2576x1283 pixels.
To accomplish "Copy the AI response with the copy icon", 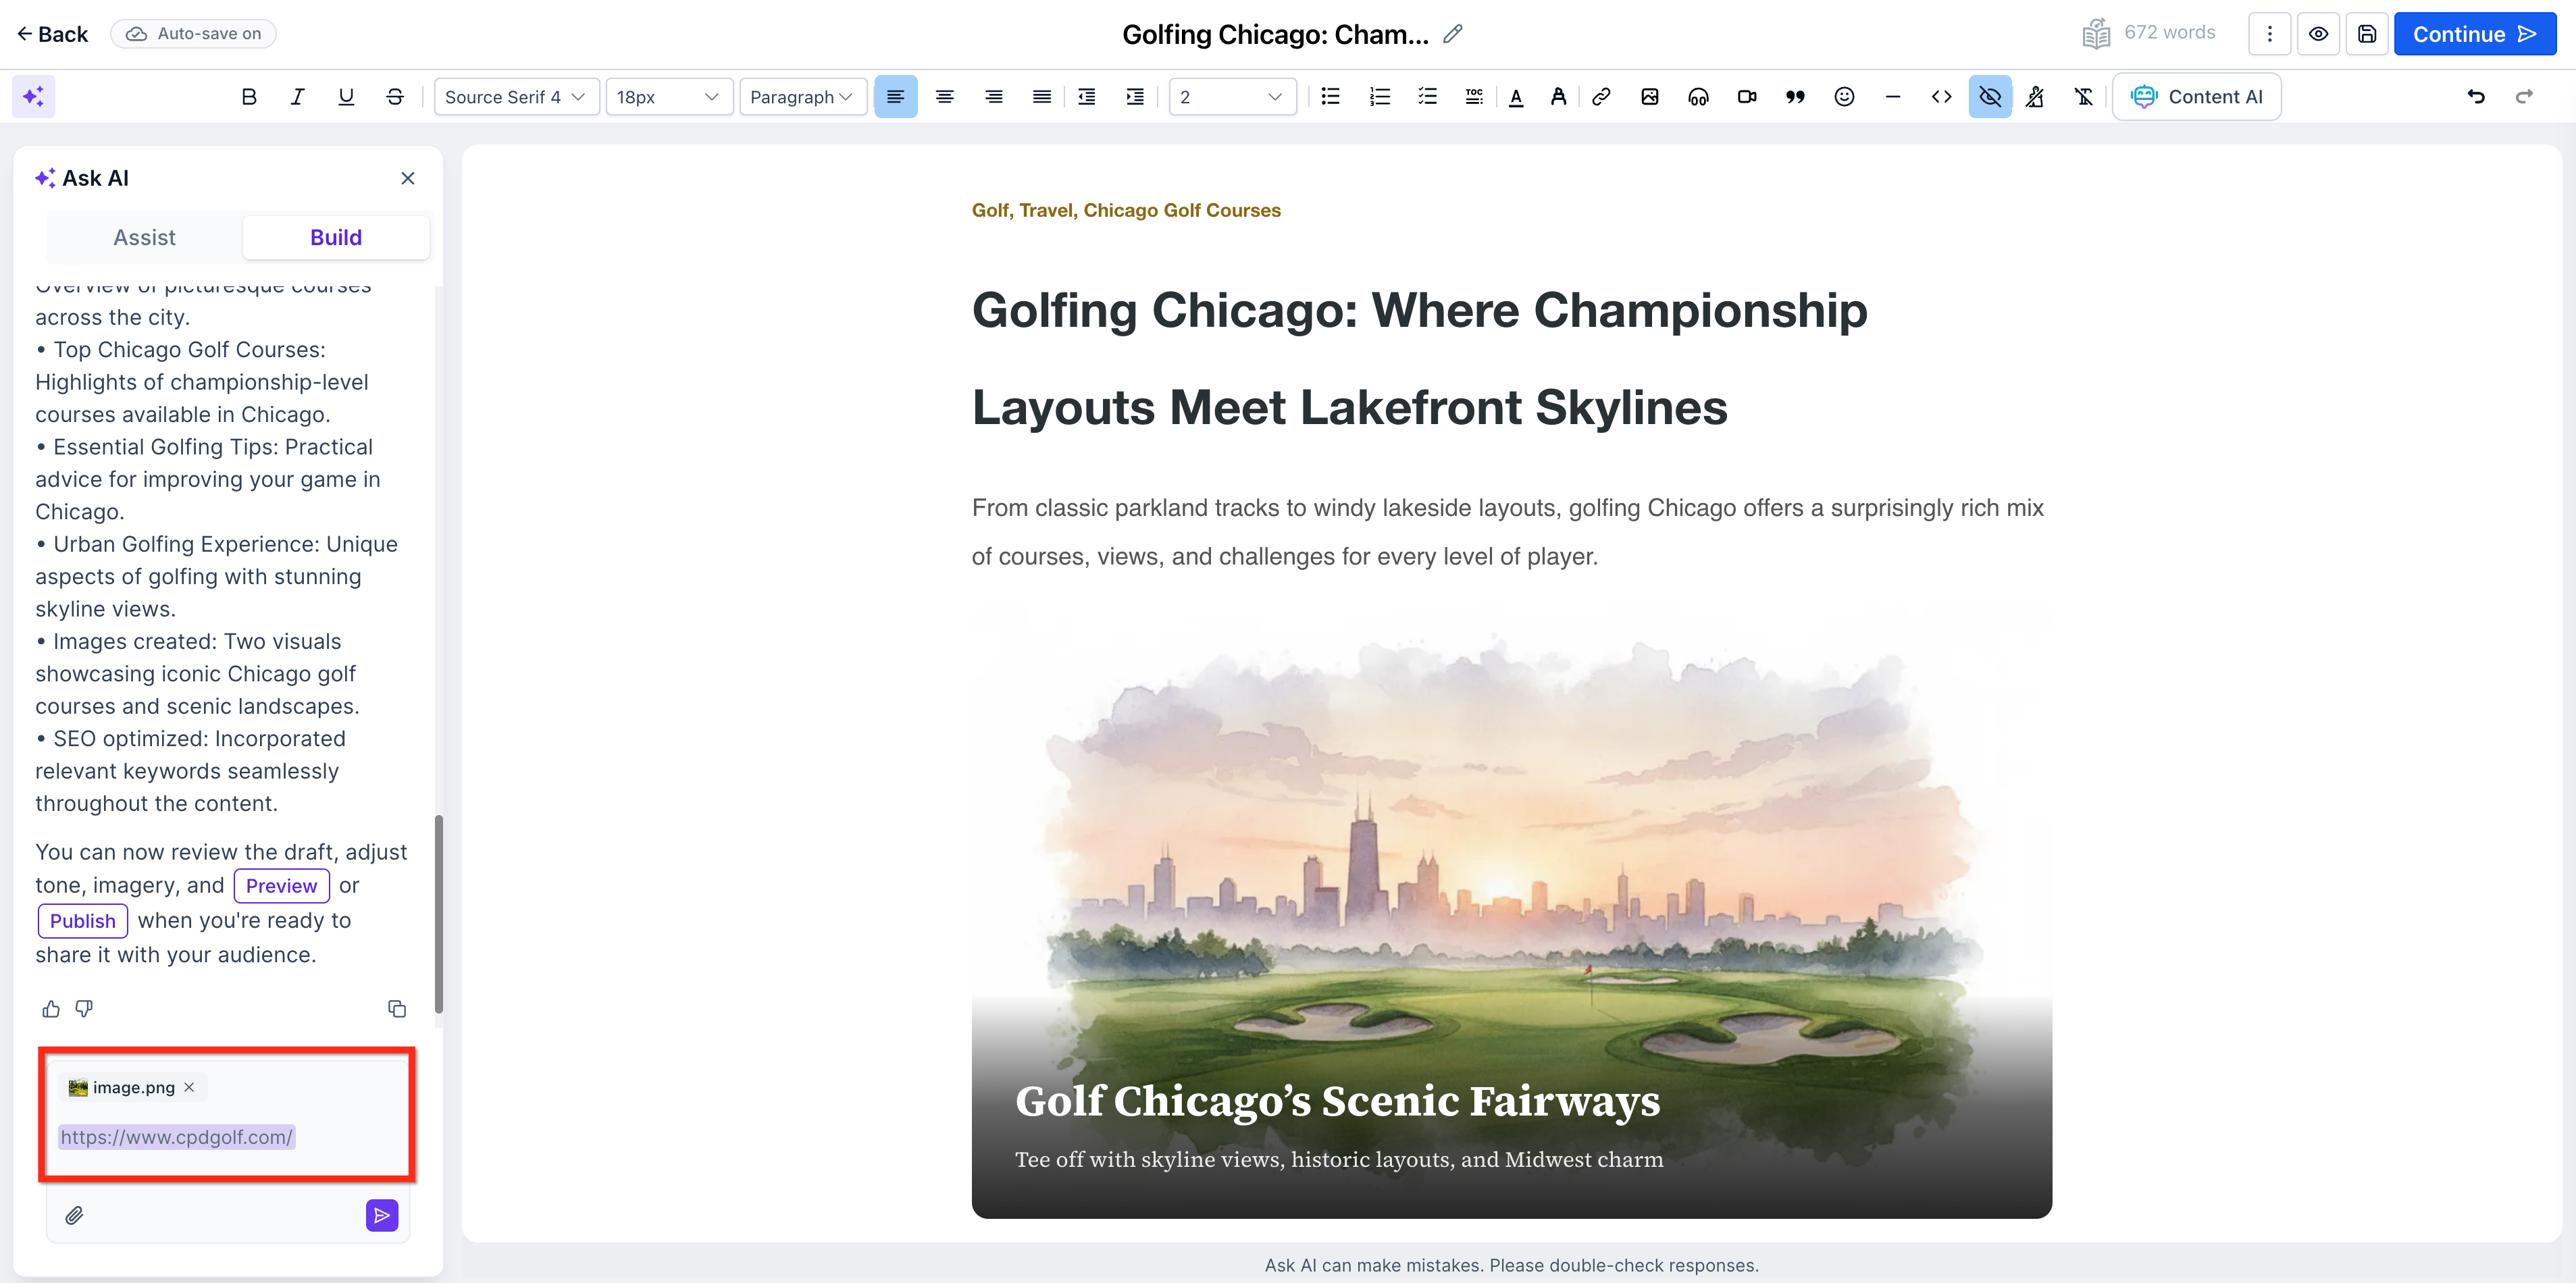I will click(397, 1008).
